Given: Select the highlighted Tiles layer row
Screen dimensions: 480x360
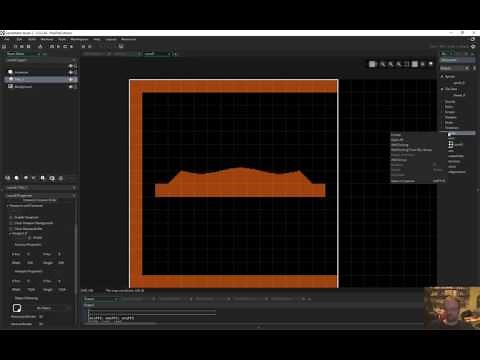Looking at the screenshot, I should pos(41,79).
